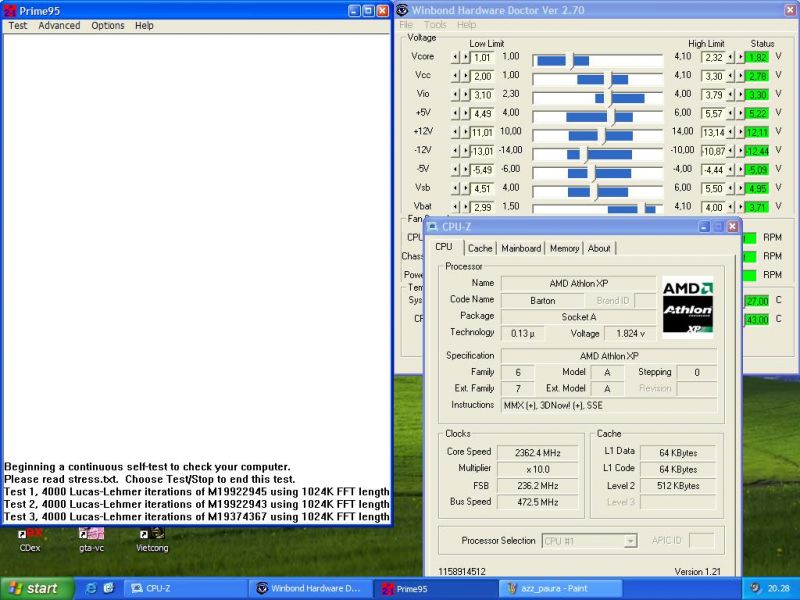Click the Prime95 line starting with Test 3

click(x=196, y=517)
